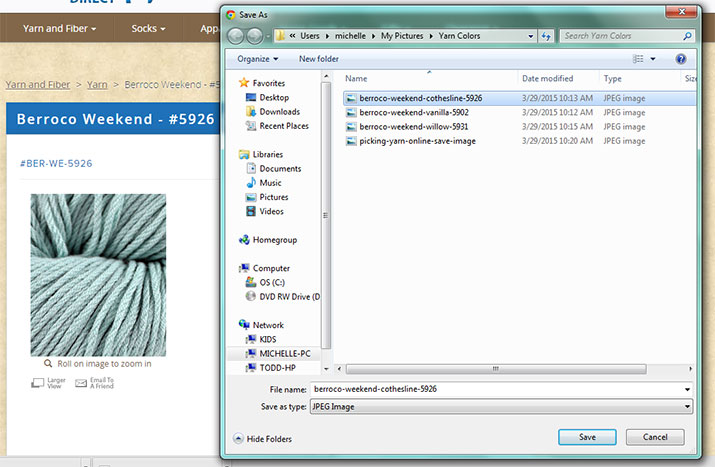Click the michelle breadcrumb in the address bar
Viewport: 715px width, 467px height.
tap(350, 36)
